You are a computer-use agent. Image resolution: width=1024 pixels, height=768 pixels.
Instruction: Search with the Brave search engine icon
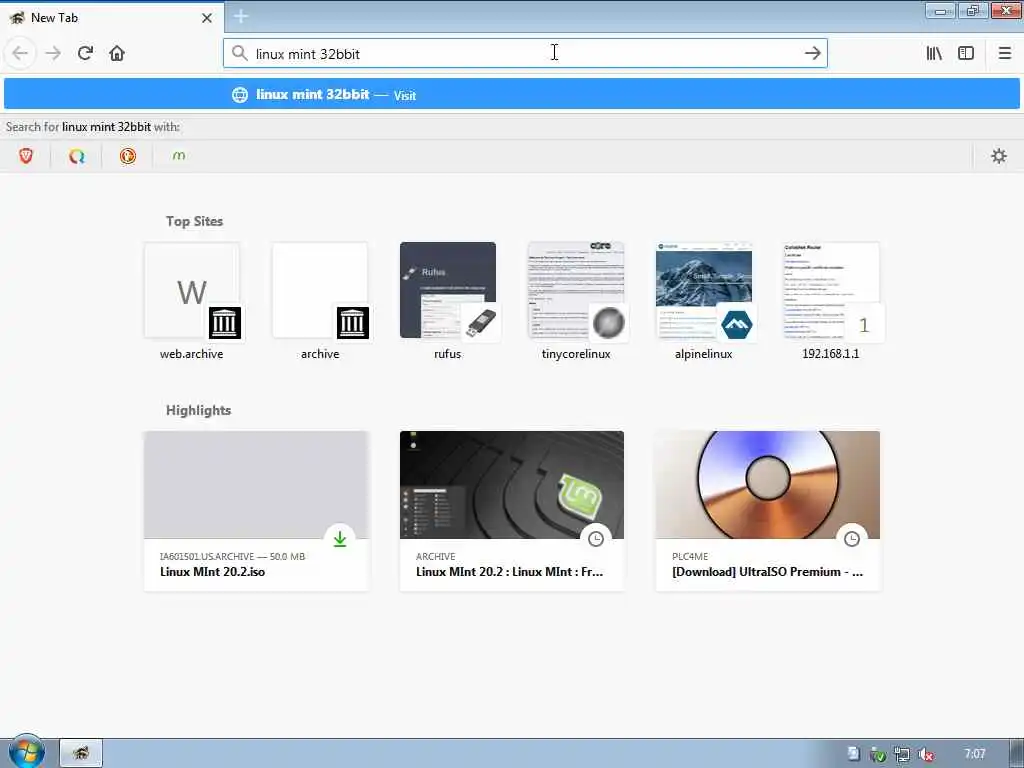[25, 156]
